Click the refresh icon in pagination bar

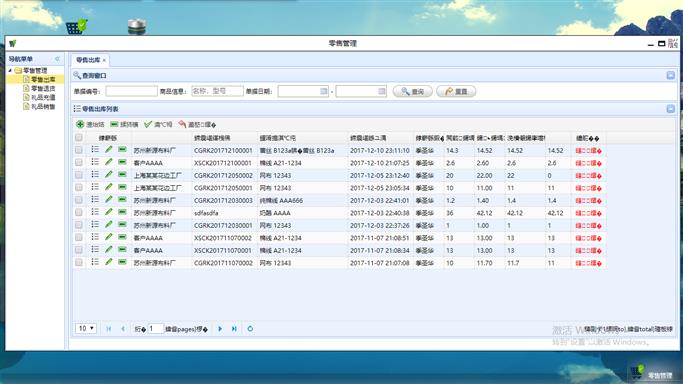tap(250, 329)
